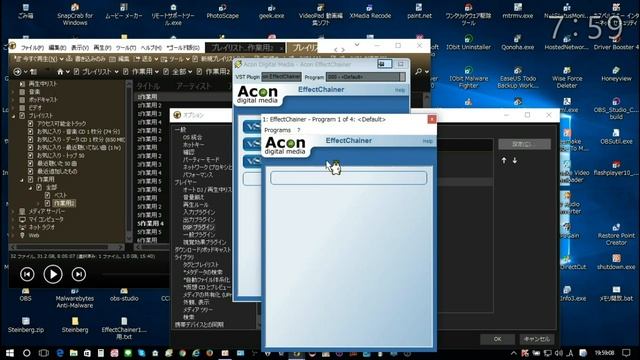The height and width of the screenshot is (360, 640).
Task: Click left title icon button of VST host
Action: point(384,64)
